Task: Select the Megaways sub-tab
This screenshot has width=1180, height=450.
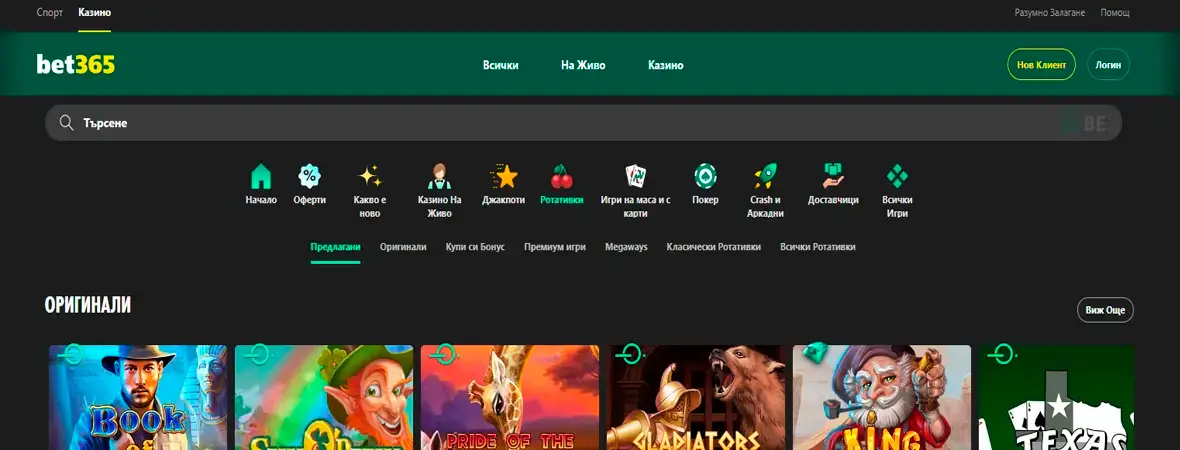Action: click(x=626, y=247)
